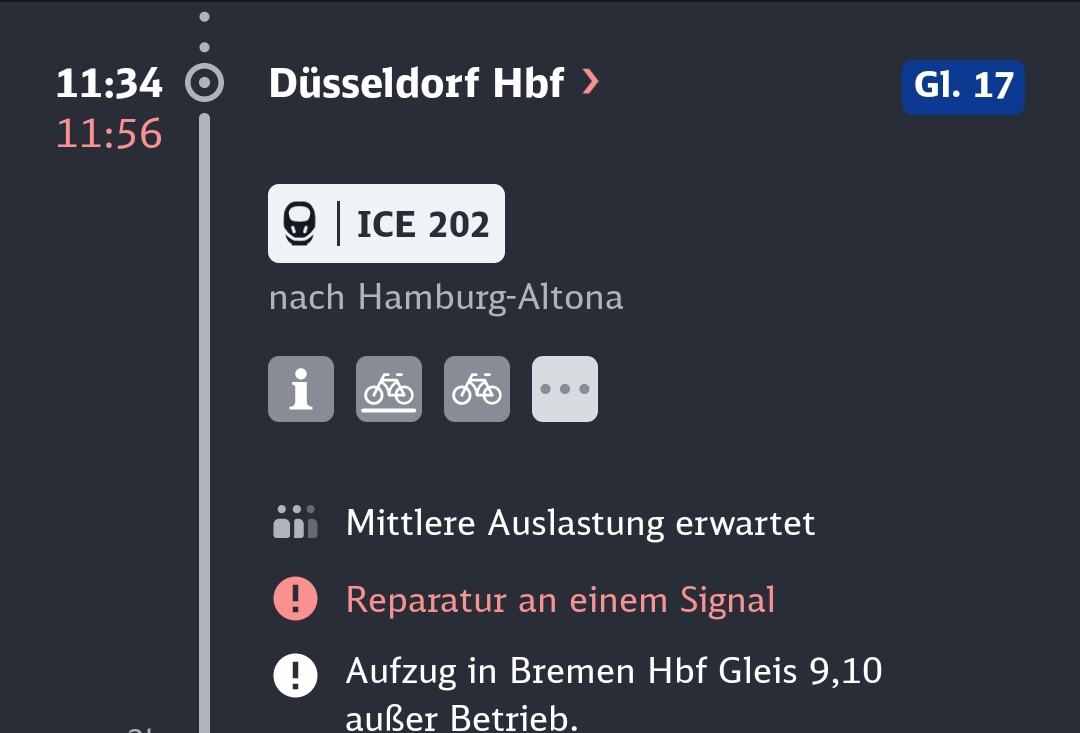Tap "Mittlere Auslastung erwartet" text
The image size is (1080, 733).
[580, 523]
